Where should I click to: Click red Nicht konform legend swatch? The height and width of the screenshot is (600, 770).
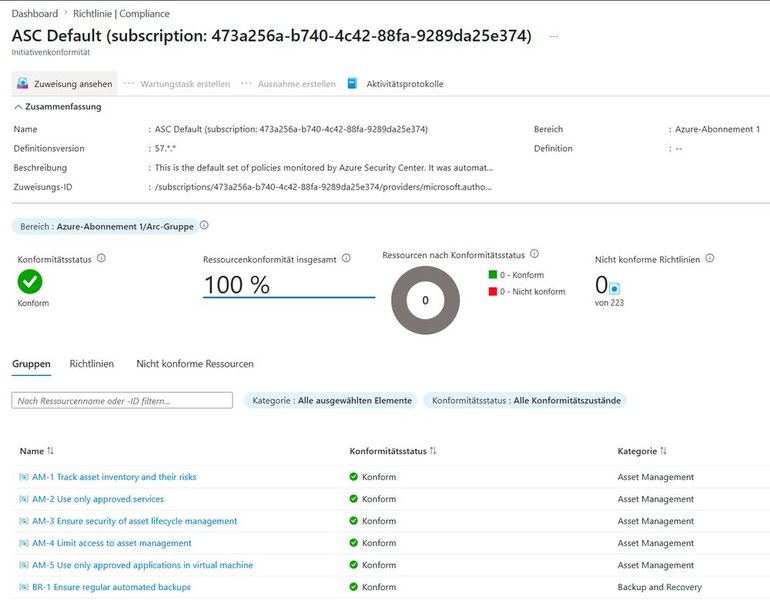click(x=493, y=291)
